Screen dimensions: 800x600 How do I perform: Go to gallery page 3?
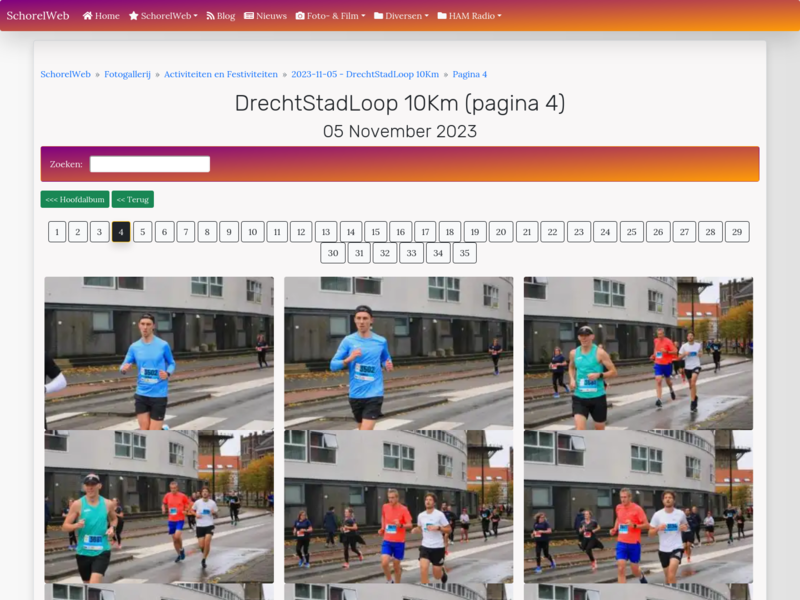[x=99, y=232]
